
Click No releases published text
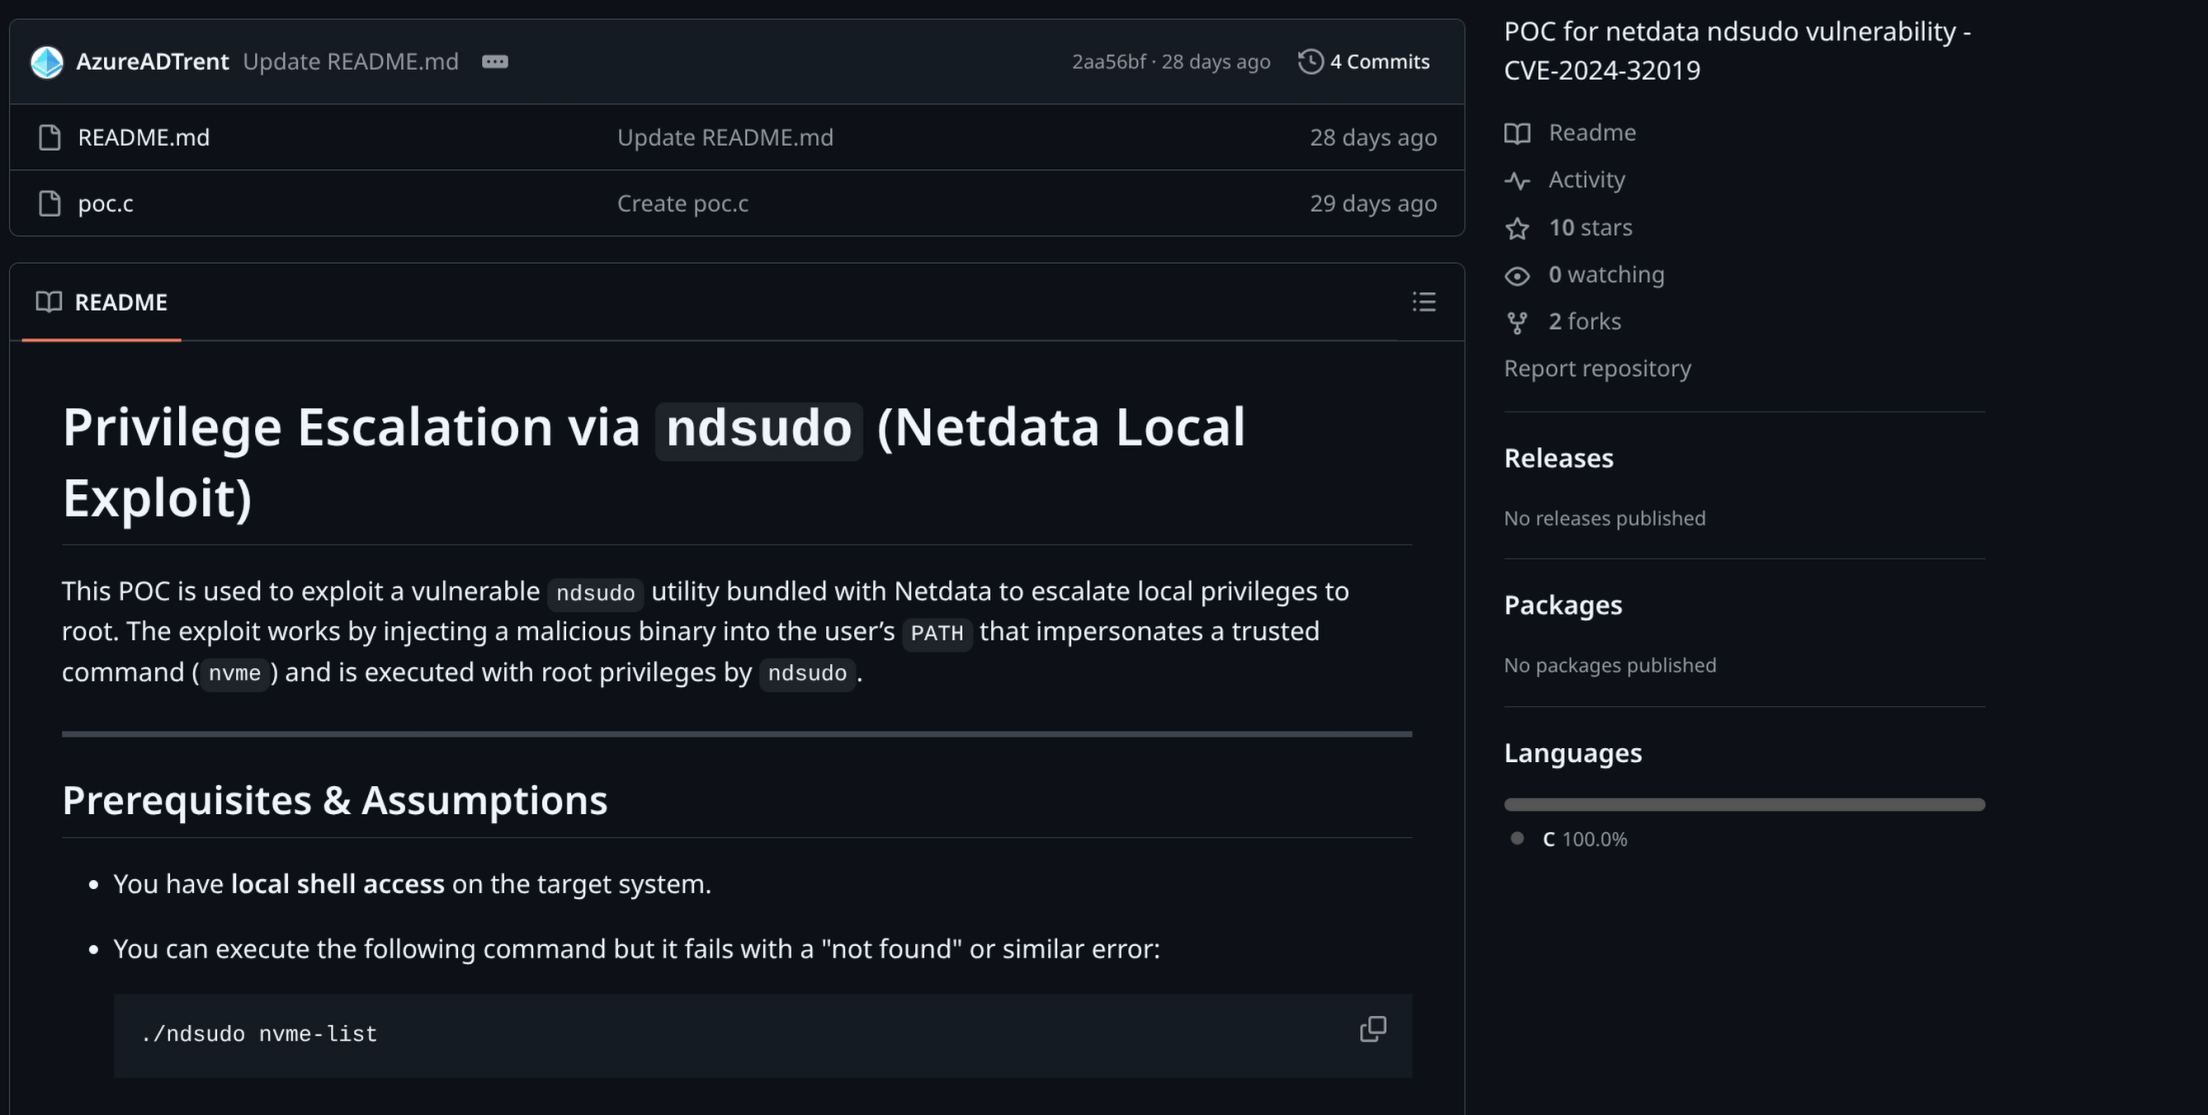coord(1604,519)
